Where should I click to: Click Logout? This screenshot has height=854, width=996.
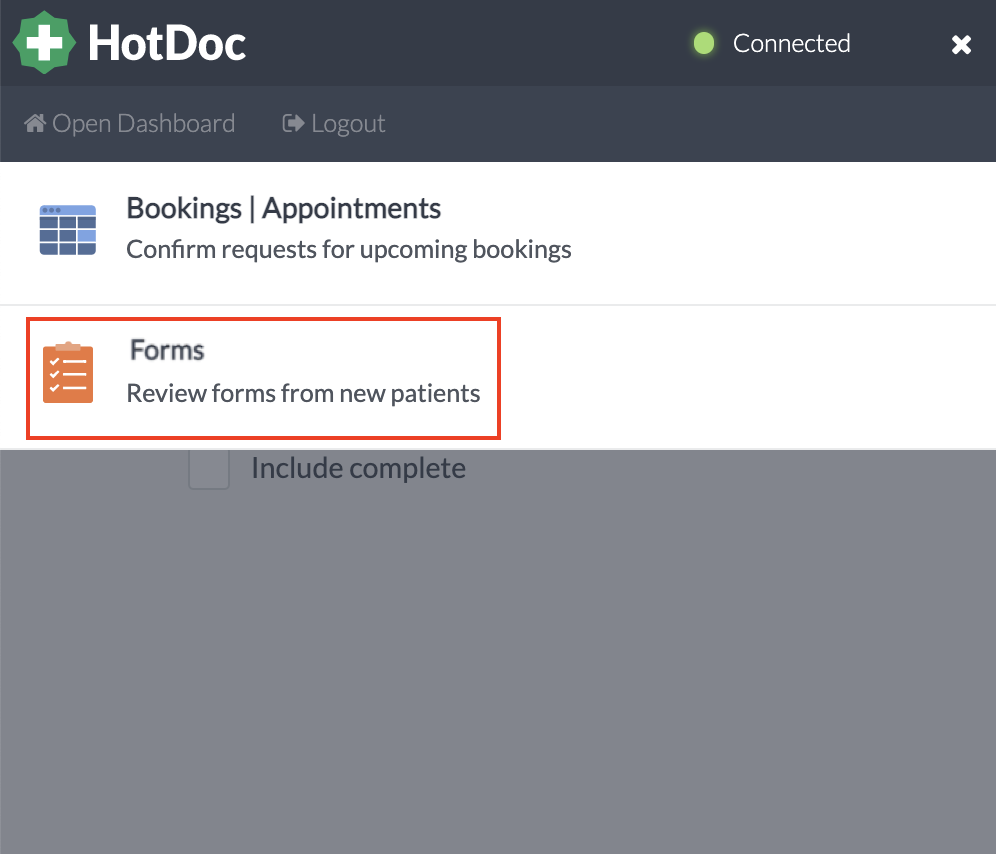click(x=347, y=122)
